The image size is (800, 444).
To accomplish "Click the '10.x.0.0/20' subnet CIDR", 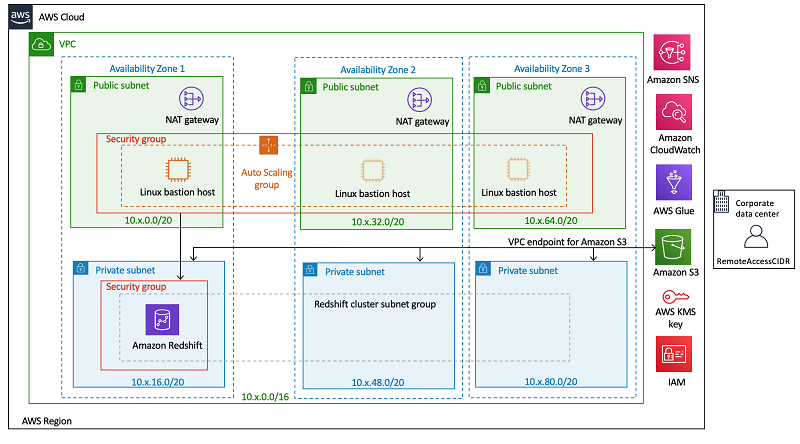I will pyautogui.click(x=148, y=220).
